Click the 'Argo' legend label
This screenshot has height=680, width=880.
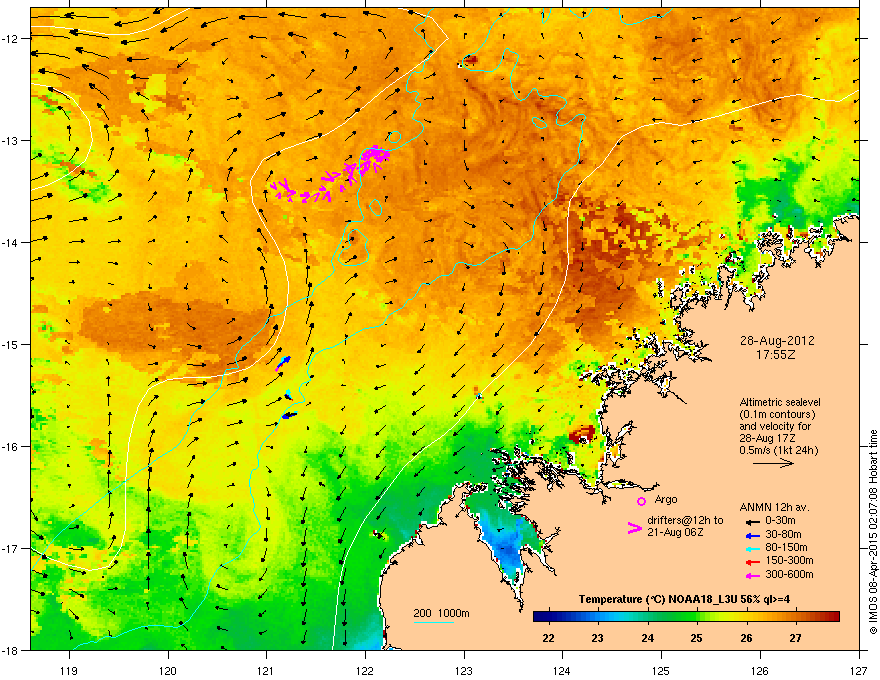tap(666, 500)
